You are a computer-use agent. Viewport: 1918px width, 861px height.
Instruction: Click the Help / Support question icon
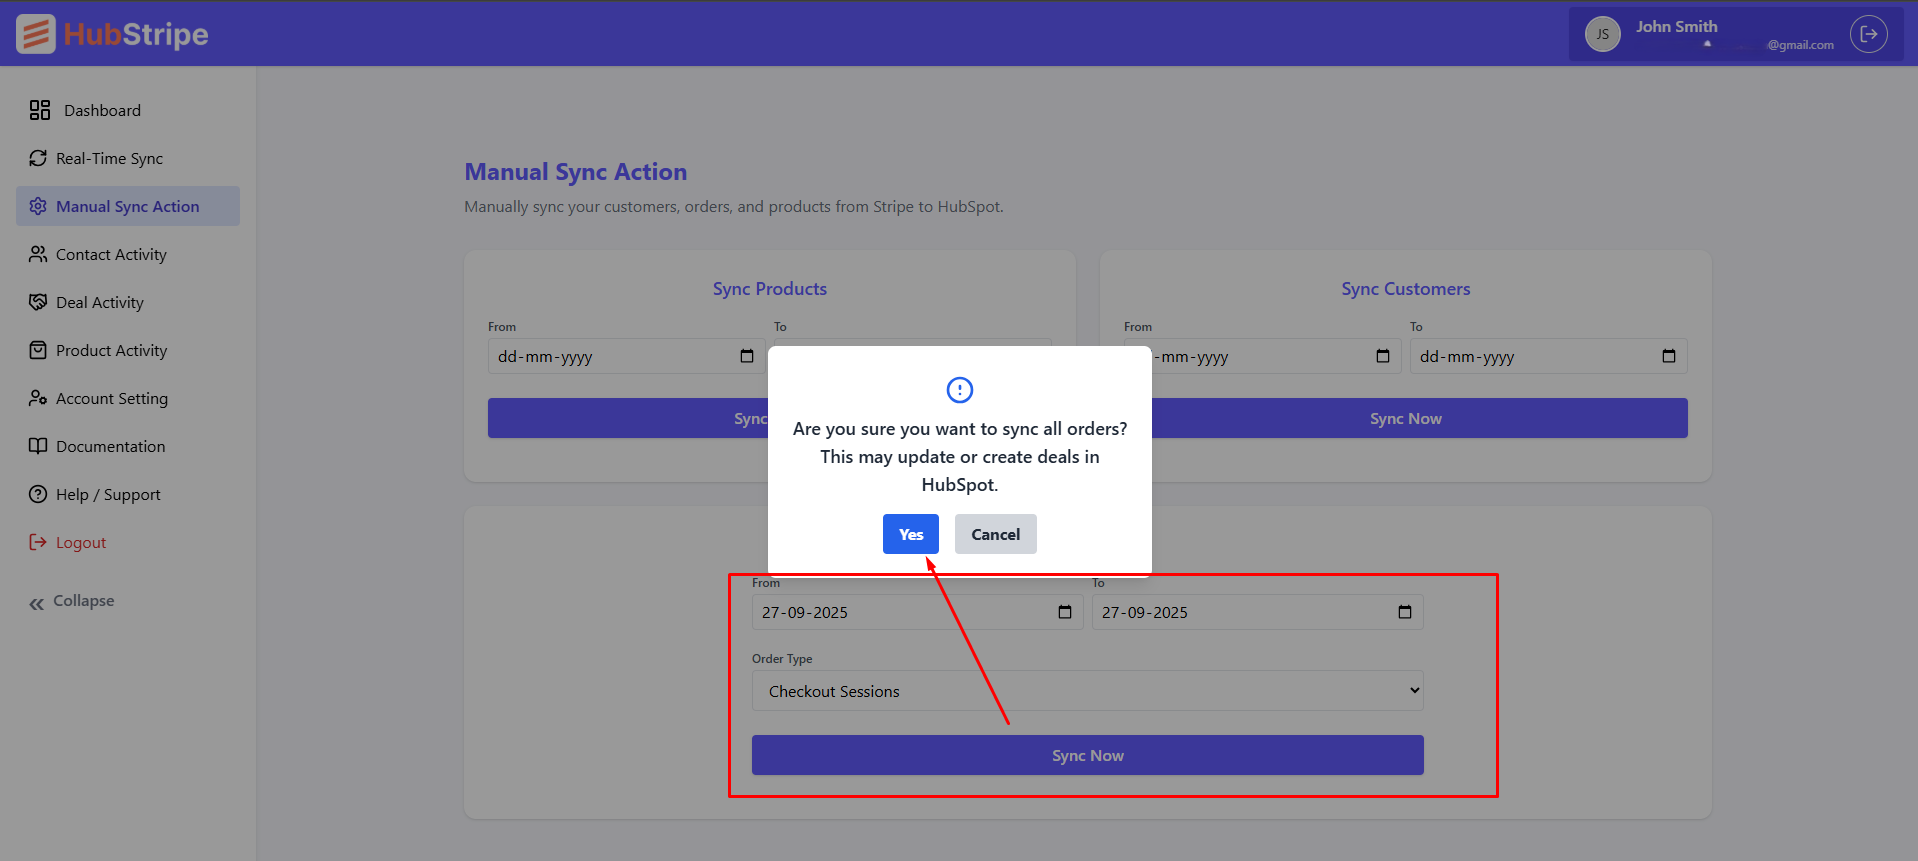click(38, 494)
